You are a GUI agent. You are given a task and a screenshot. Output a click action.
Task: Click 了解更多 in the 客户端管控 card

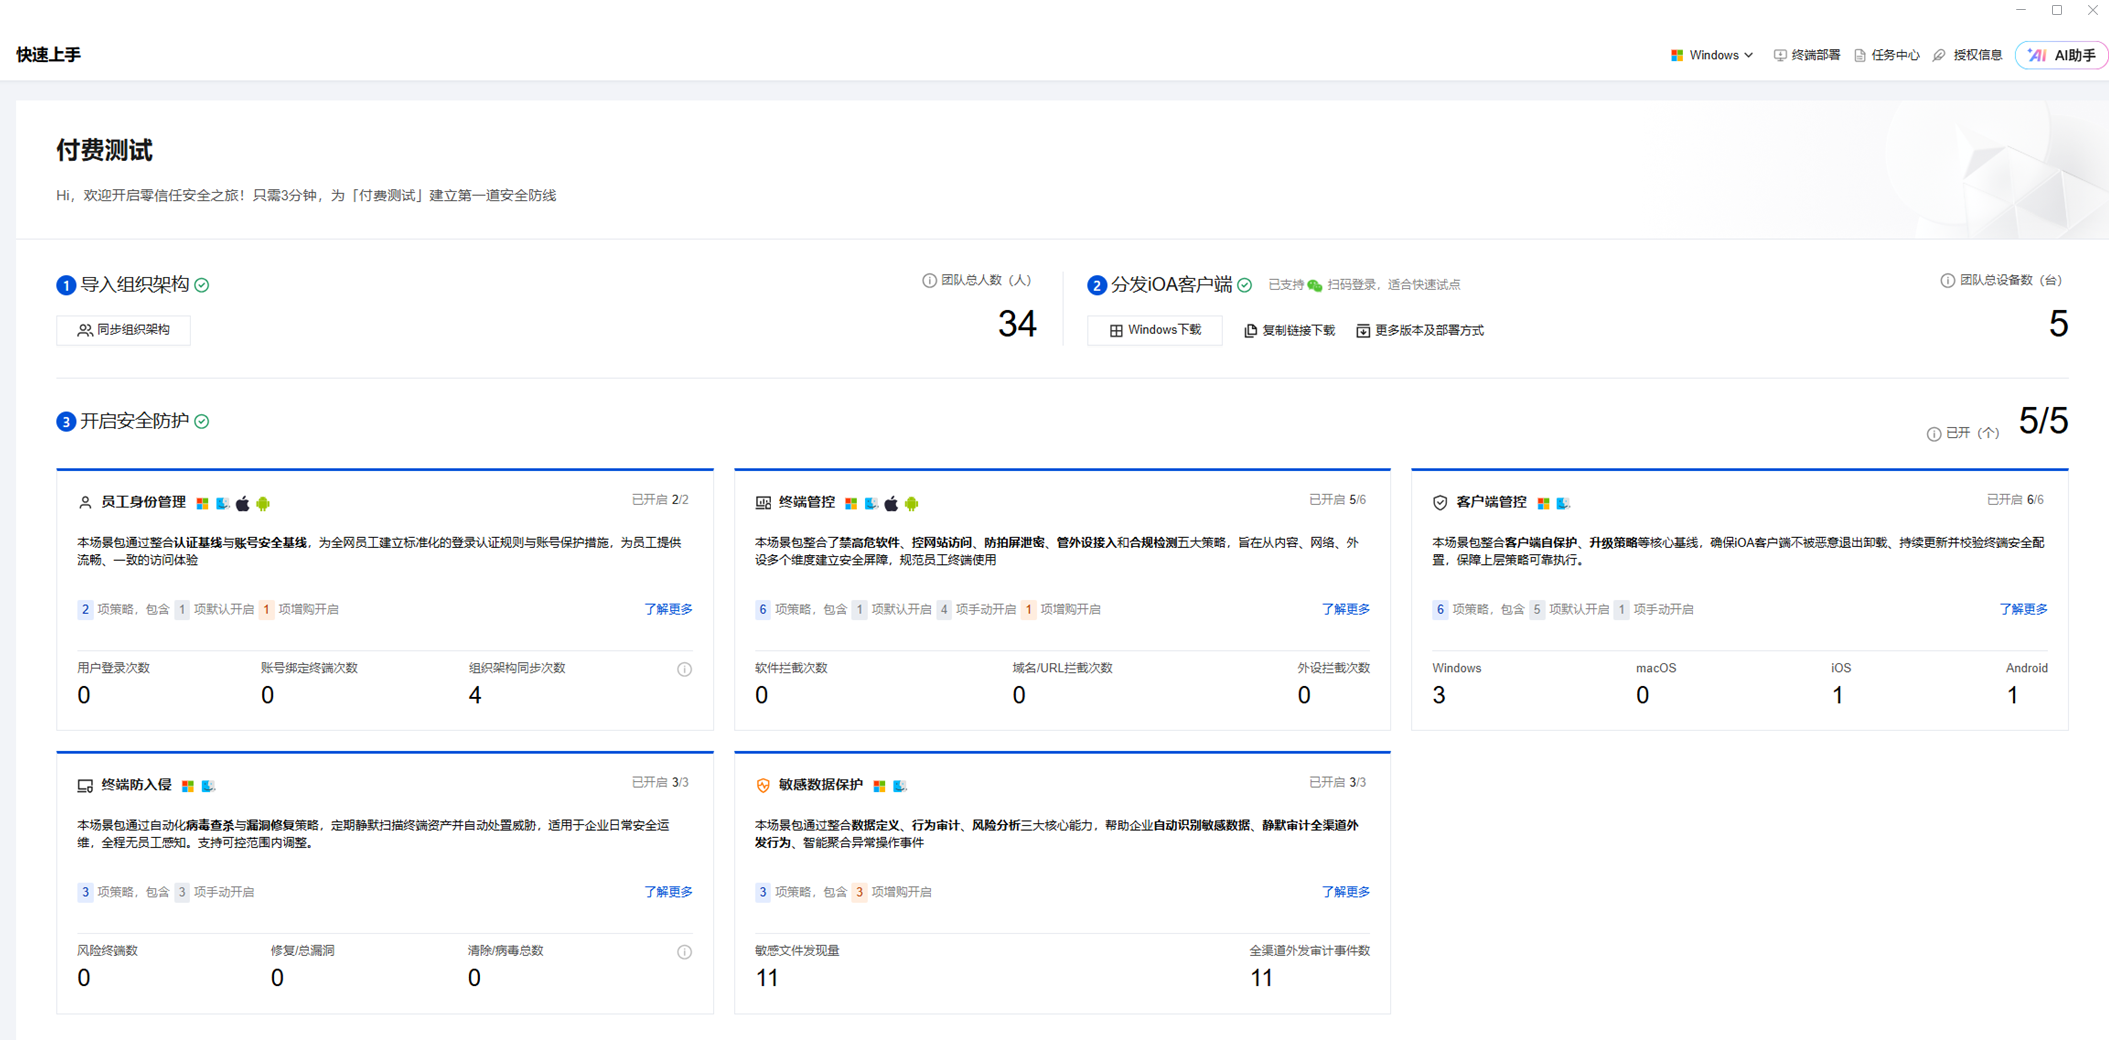point(2022,609)
